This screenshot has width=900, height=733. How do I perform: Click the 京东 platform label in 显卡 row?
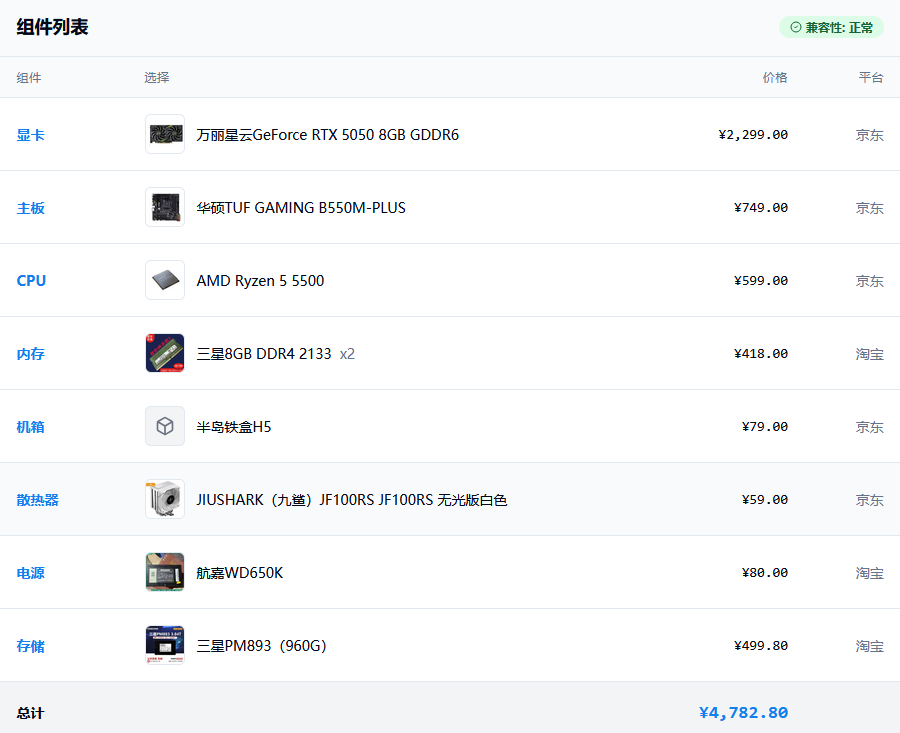point(870,135)
